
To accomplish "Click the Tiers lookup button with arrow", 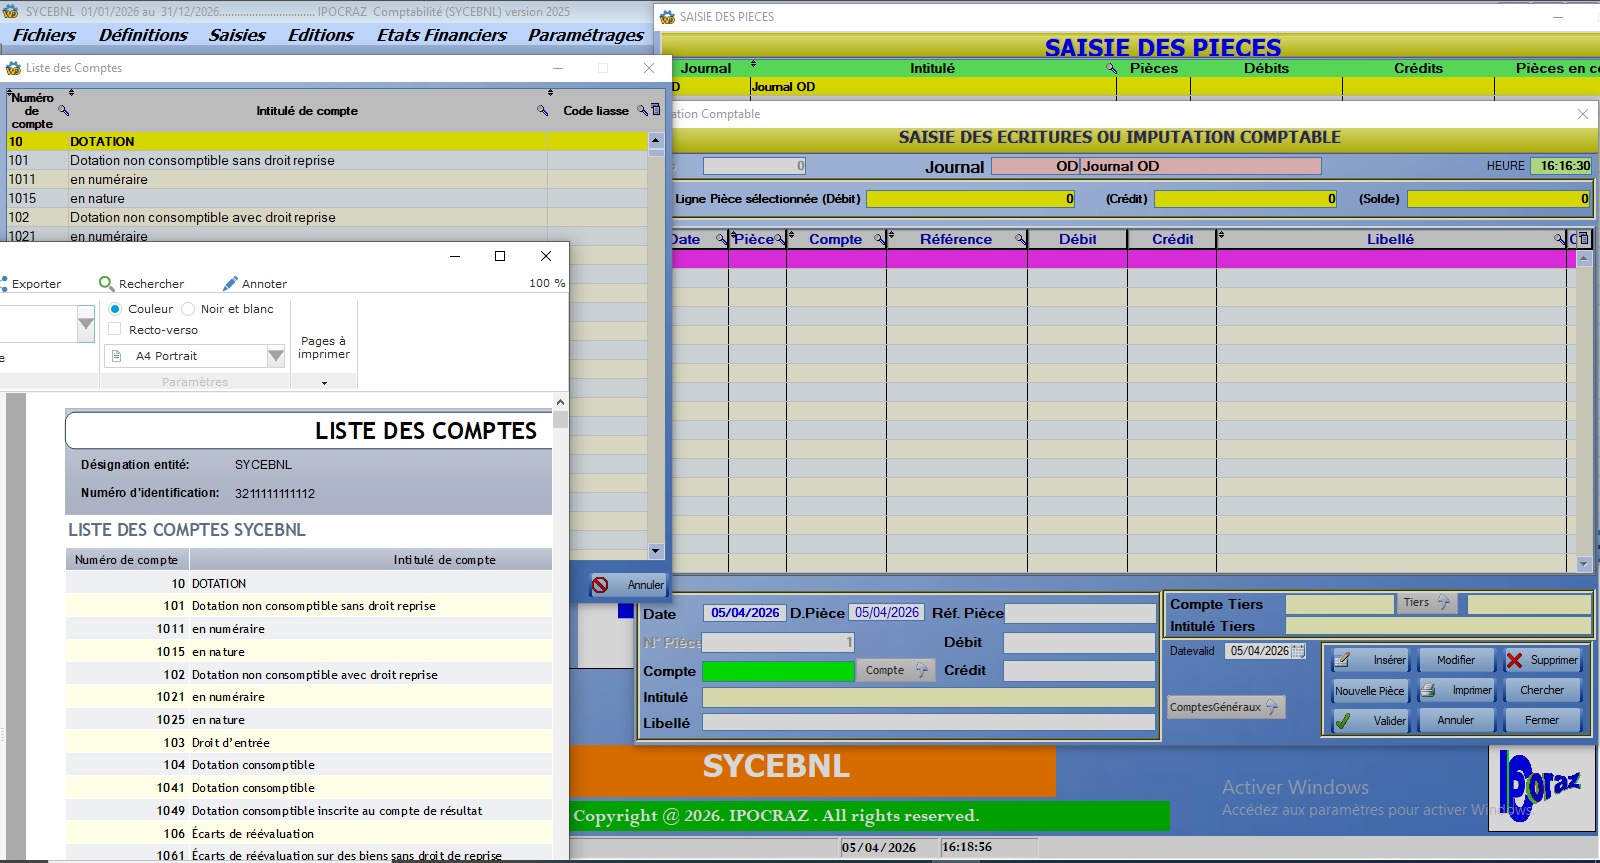I will click(1426, 602).
